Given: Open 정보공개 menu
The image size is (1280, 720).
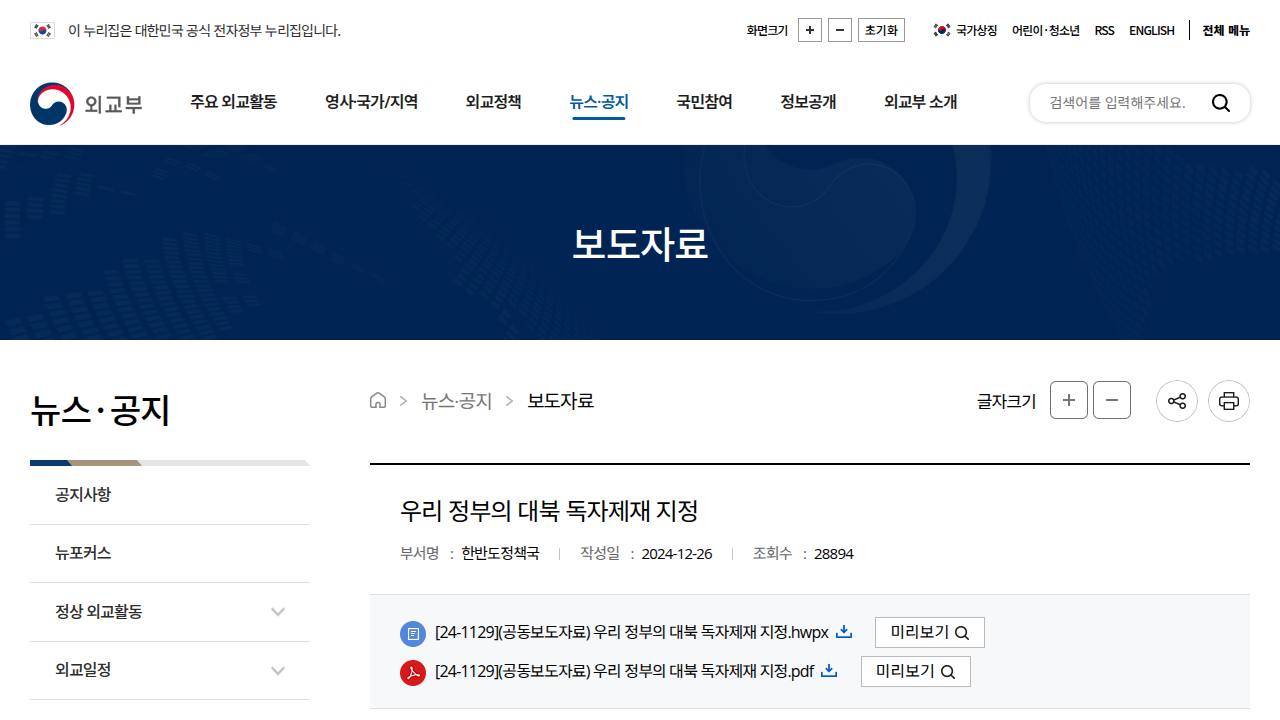Looking at the screenshot, I should point(808,102).
